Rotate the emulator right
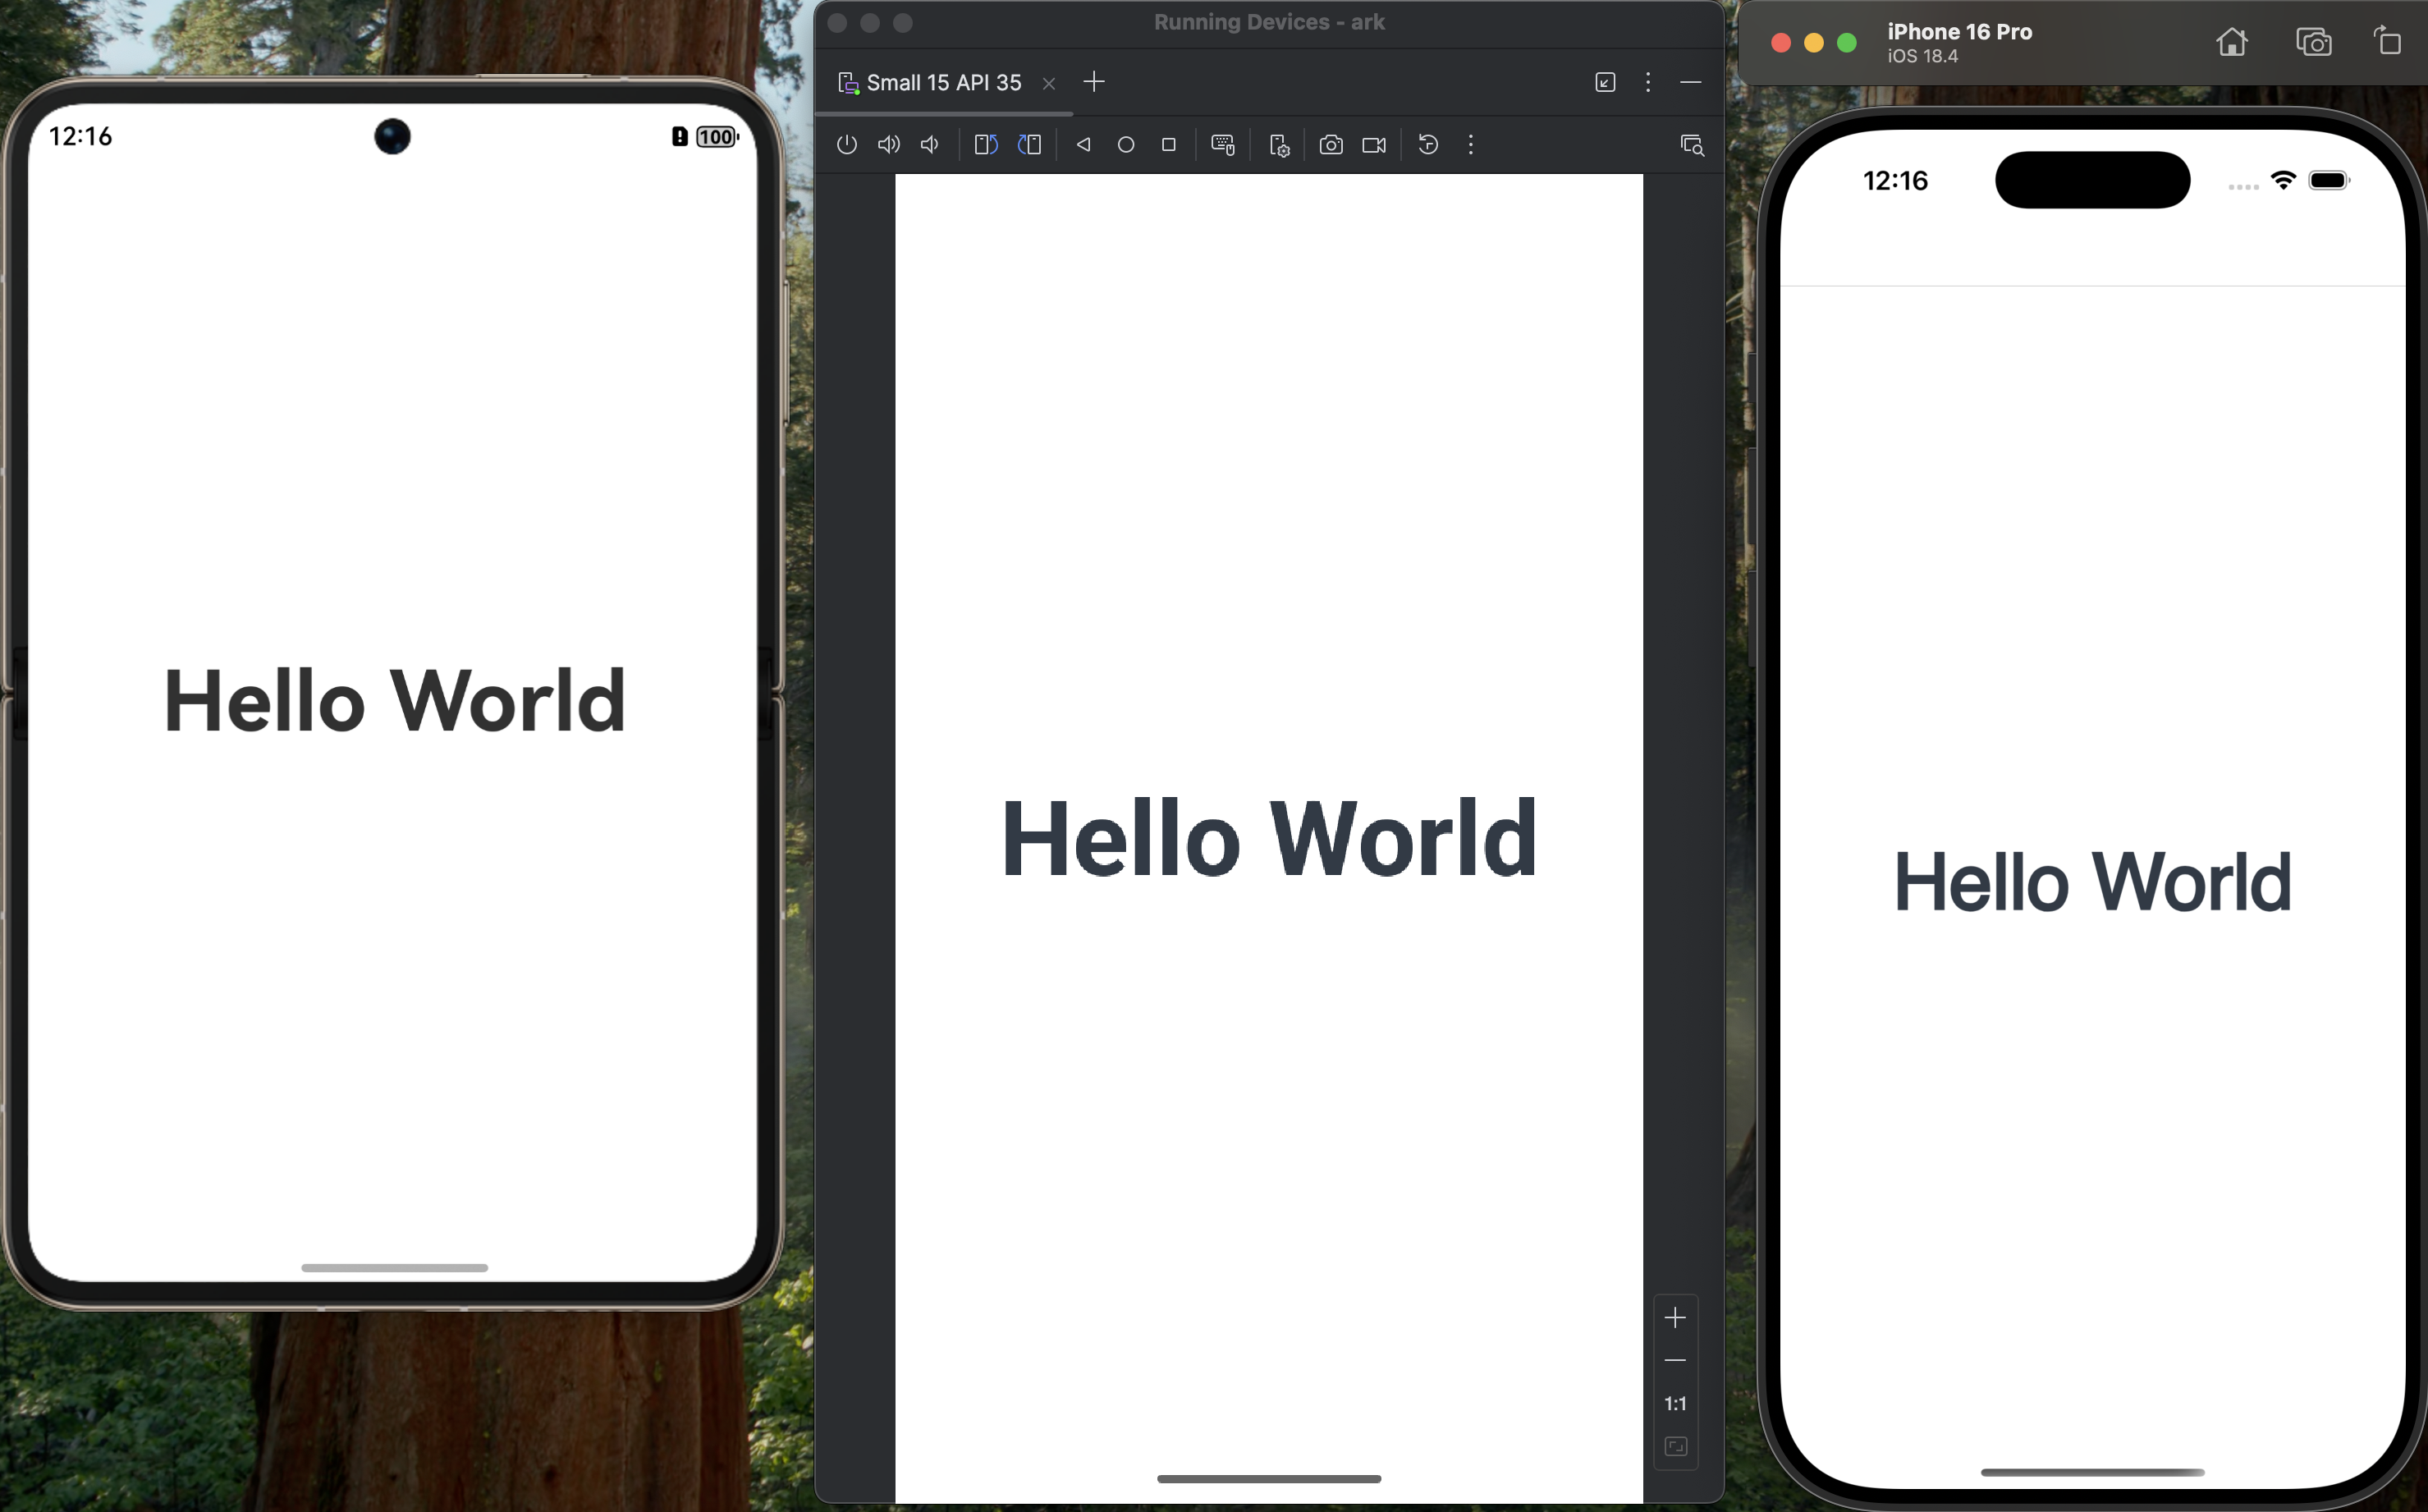 click(1029, 145)
